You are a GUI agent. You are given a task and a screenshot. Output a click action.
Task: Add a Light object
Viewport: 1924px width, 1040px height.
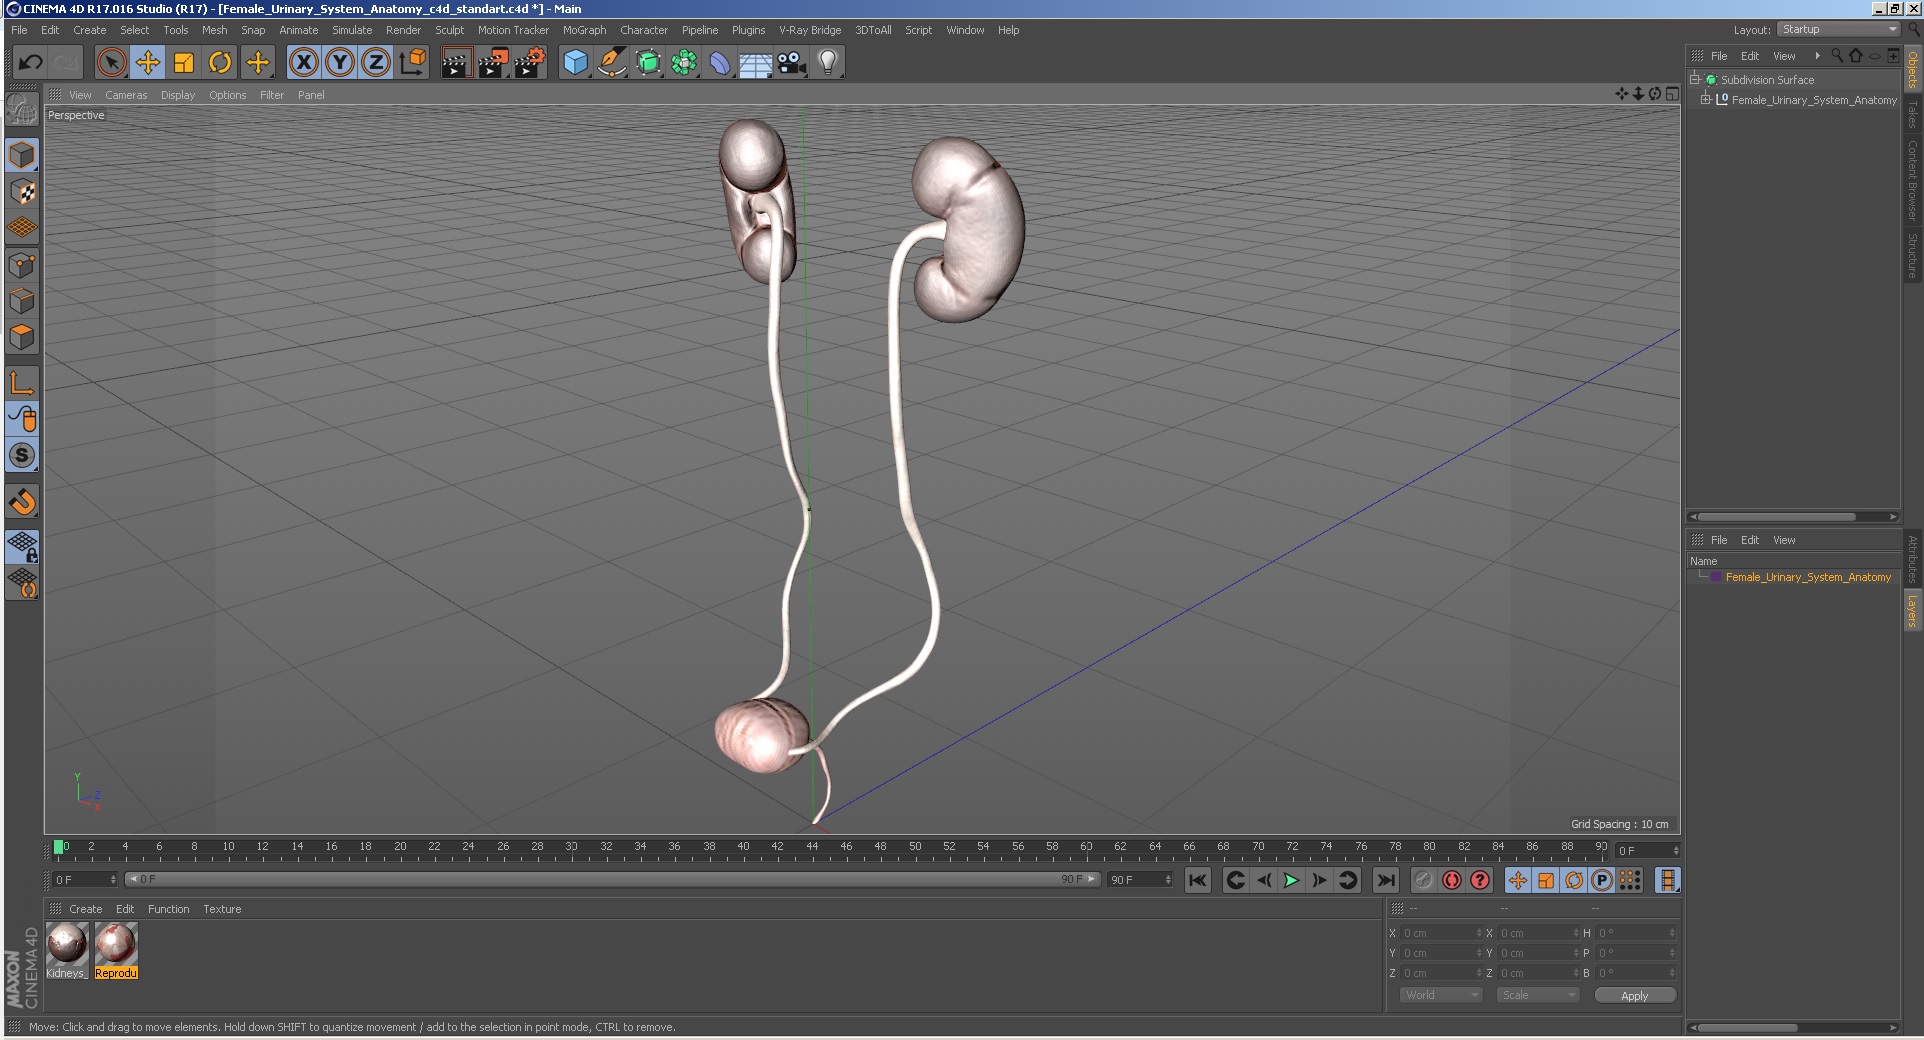[827, 63]
